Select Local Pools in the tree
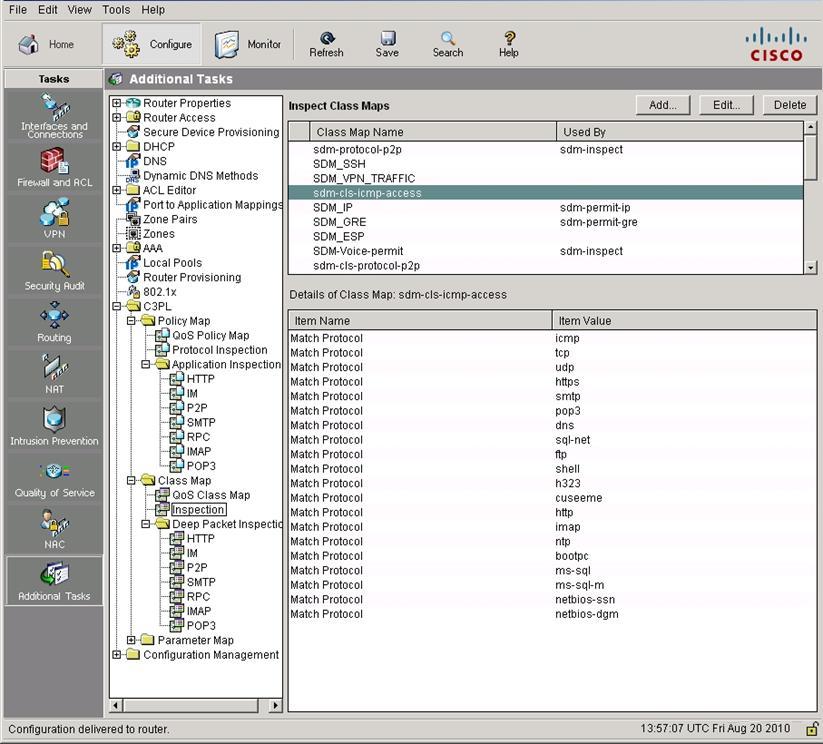This screenshot has height=744, width=823. click(172, 263)
